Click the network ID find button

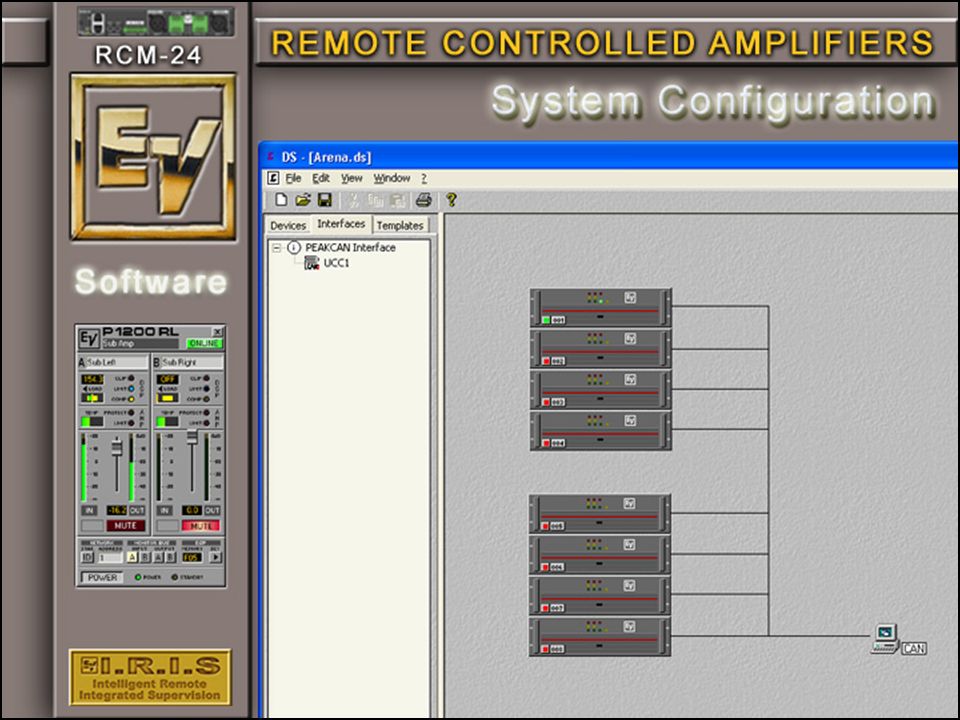click(87, 557)
